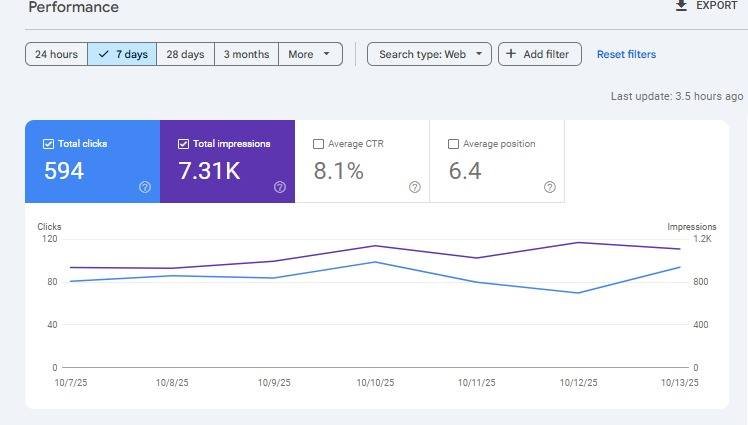Enable the Average CTR checkbox
This screenshot has width=748, height=425.
(x=318, y=144)
